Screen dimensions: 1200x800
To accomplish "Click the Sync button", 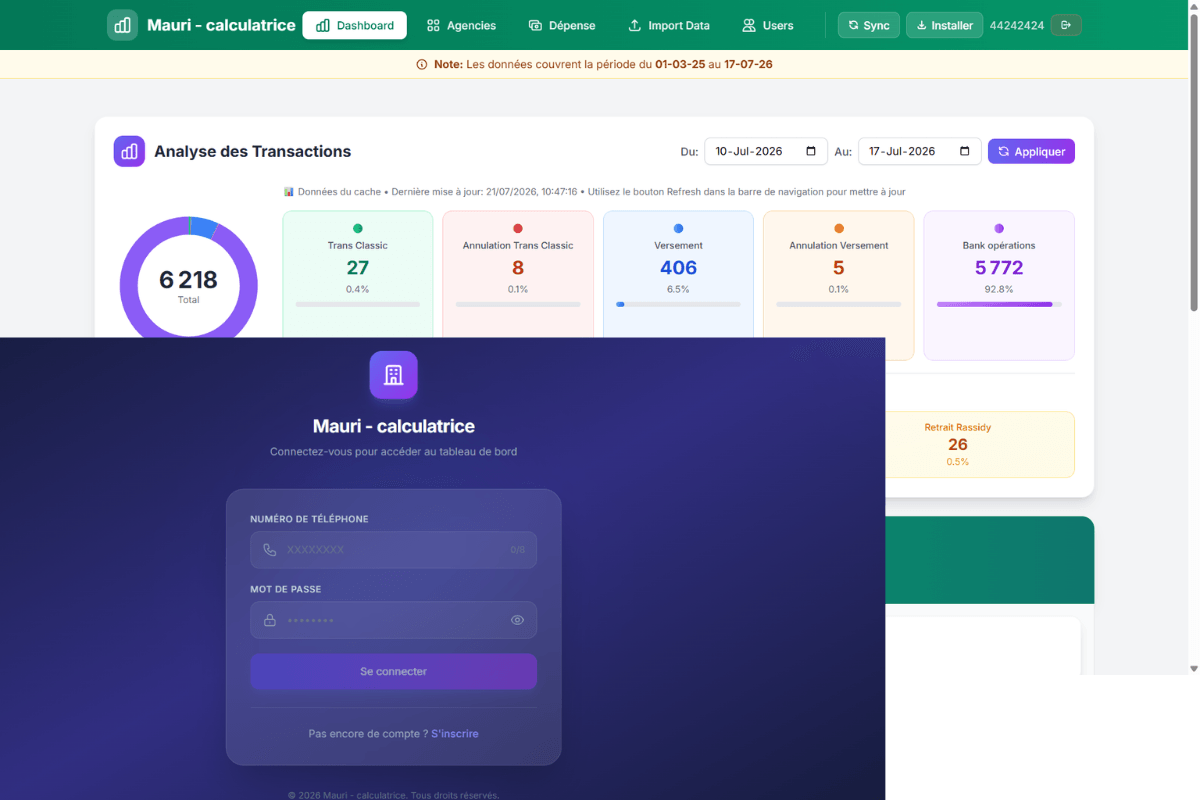I will coord(869,25).
